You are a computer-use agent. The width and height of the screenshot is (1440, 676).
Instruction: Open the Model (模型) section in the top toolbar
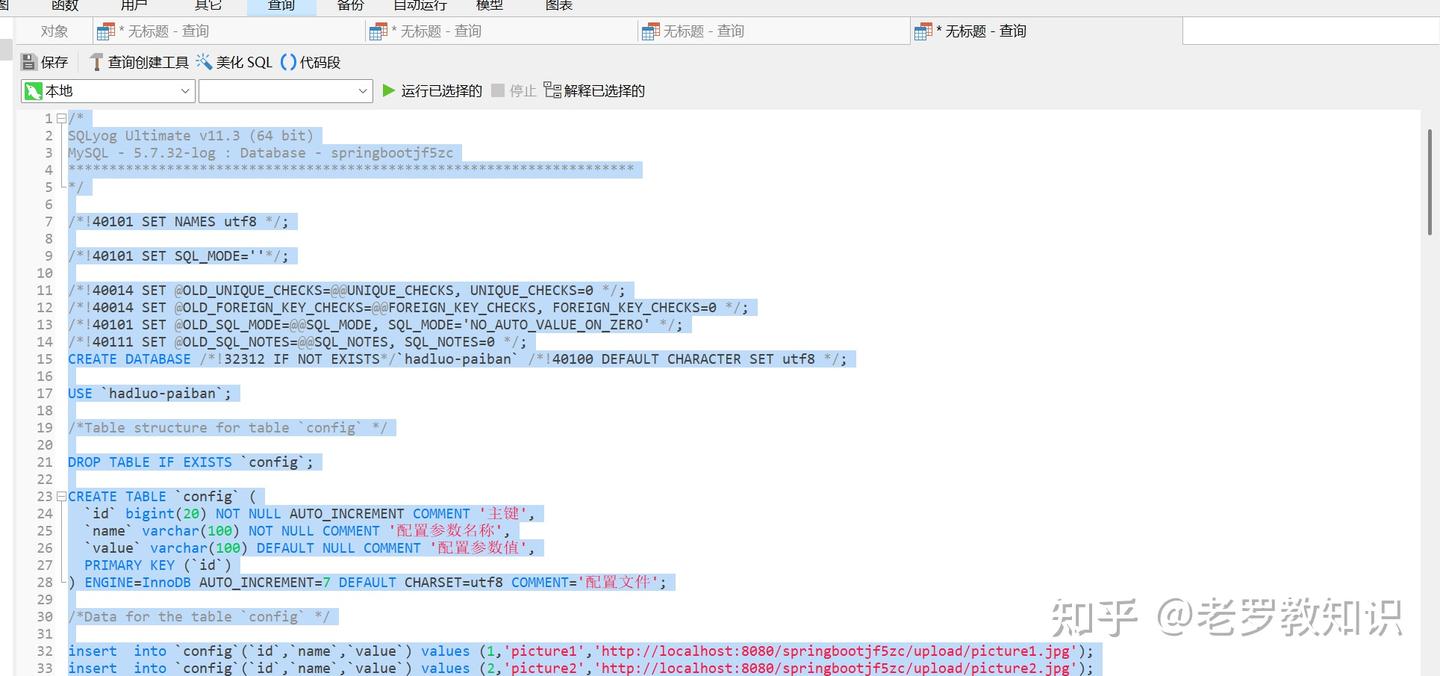click(x=490, y=6)
